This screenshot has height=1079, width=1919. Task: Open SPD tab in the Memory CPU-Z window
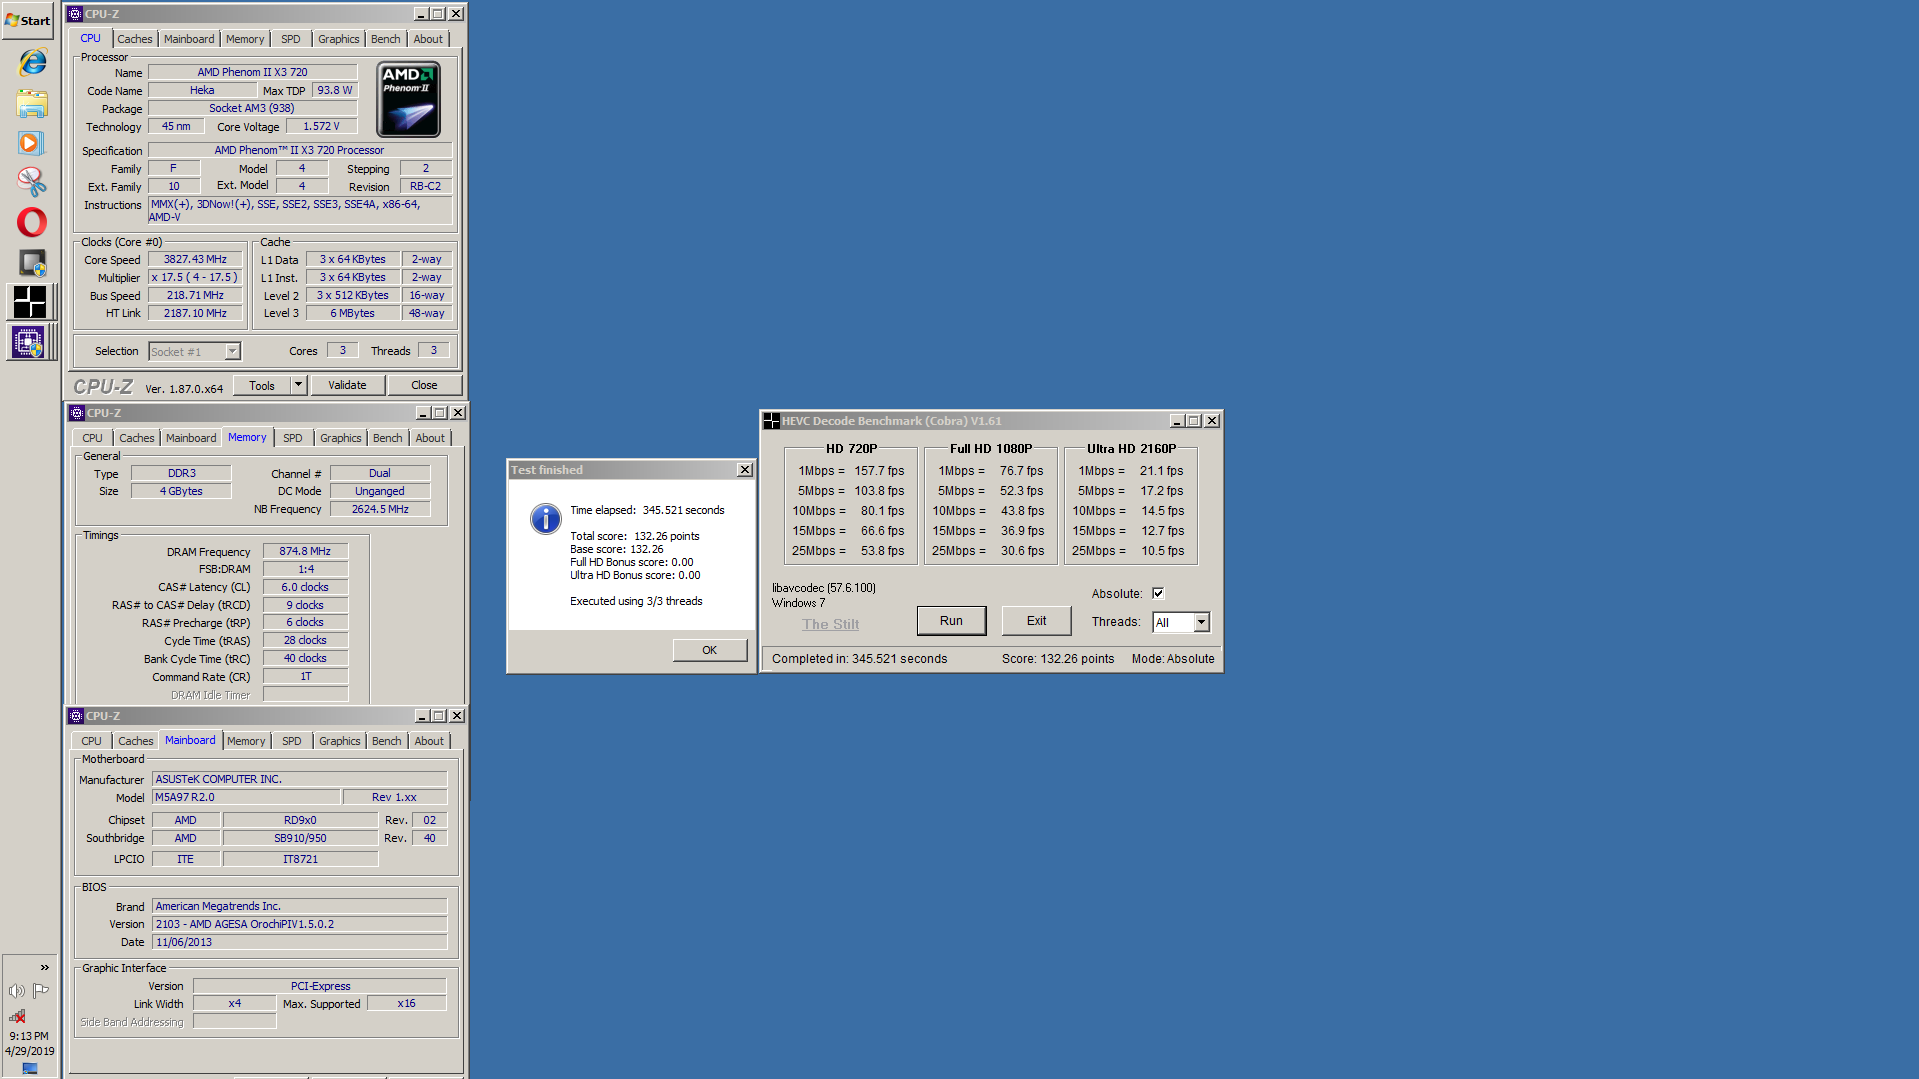coord(293,438)
